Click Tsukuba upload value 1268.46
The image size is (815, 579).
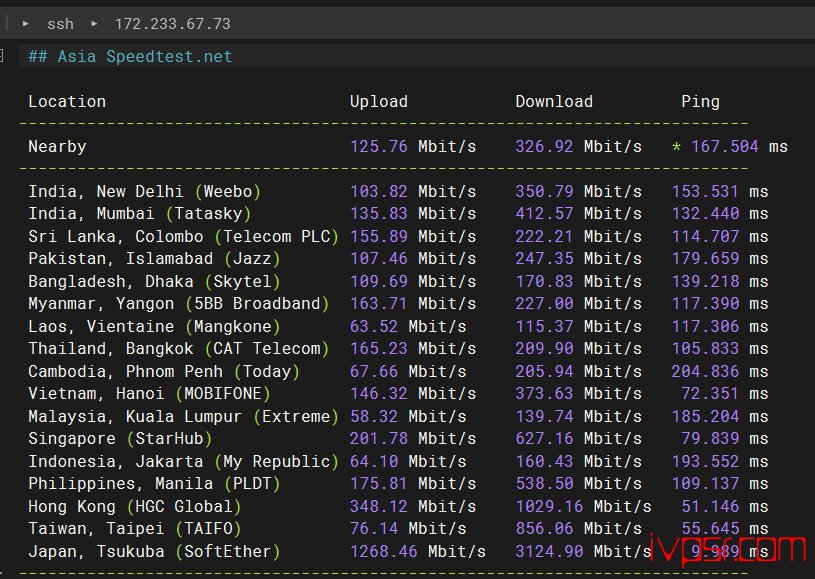click(x=384, y=551)
